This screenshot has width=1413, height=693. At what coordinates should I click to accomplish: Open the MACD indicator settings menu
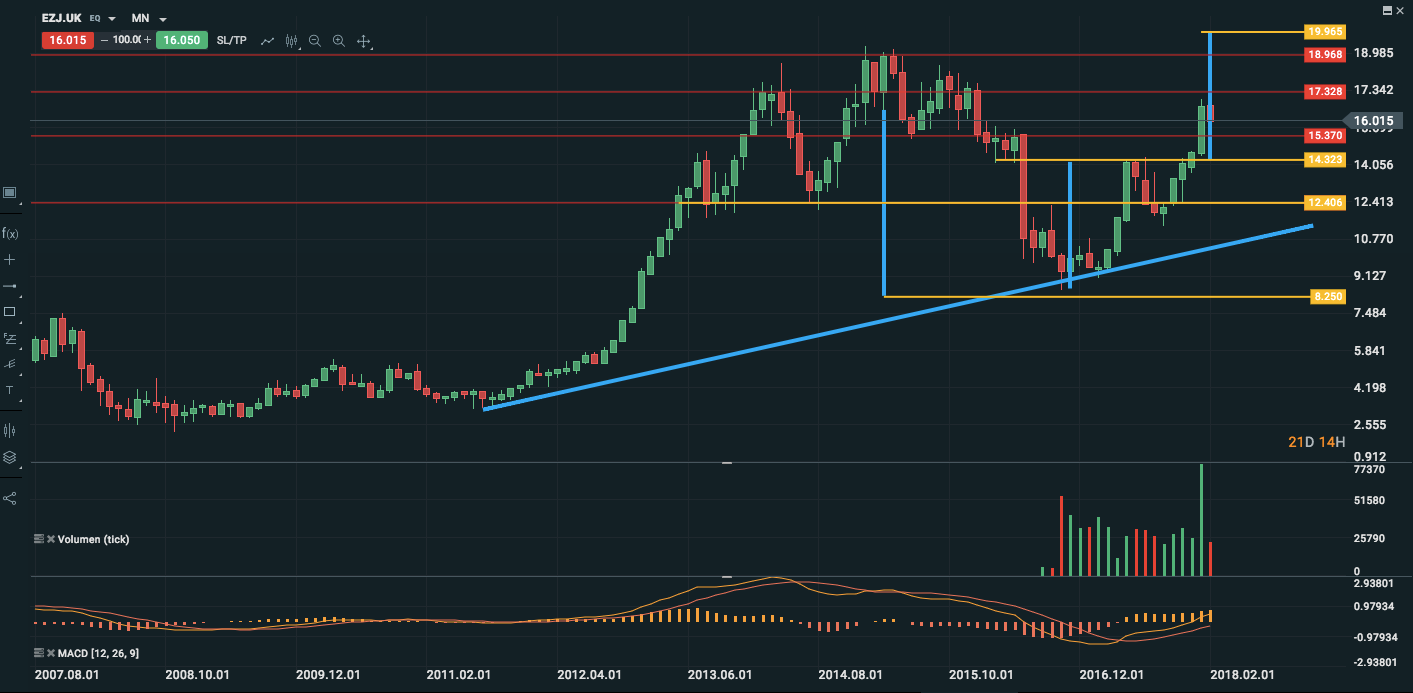coord(39,653)
